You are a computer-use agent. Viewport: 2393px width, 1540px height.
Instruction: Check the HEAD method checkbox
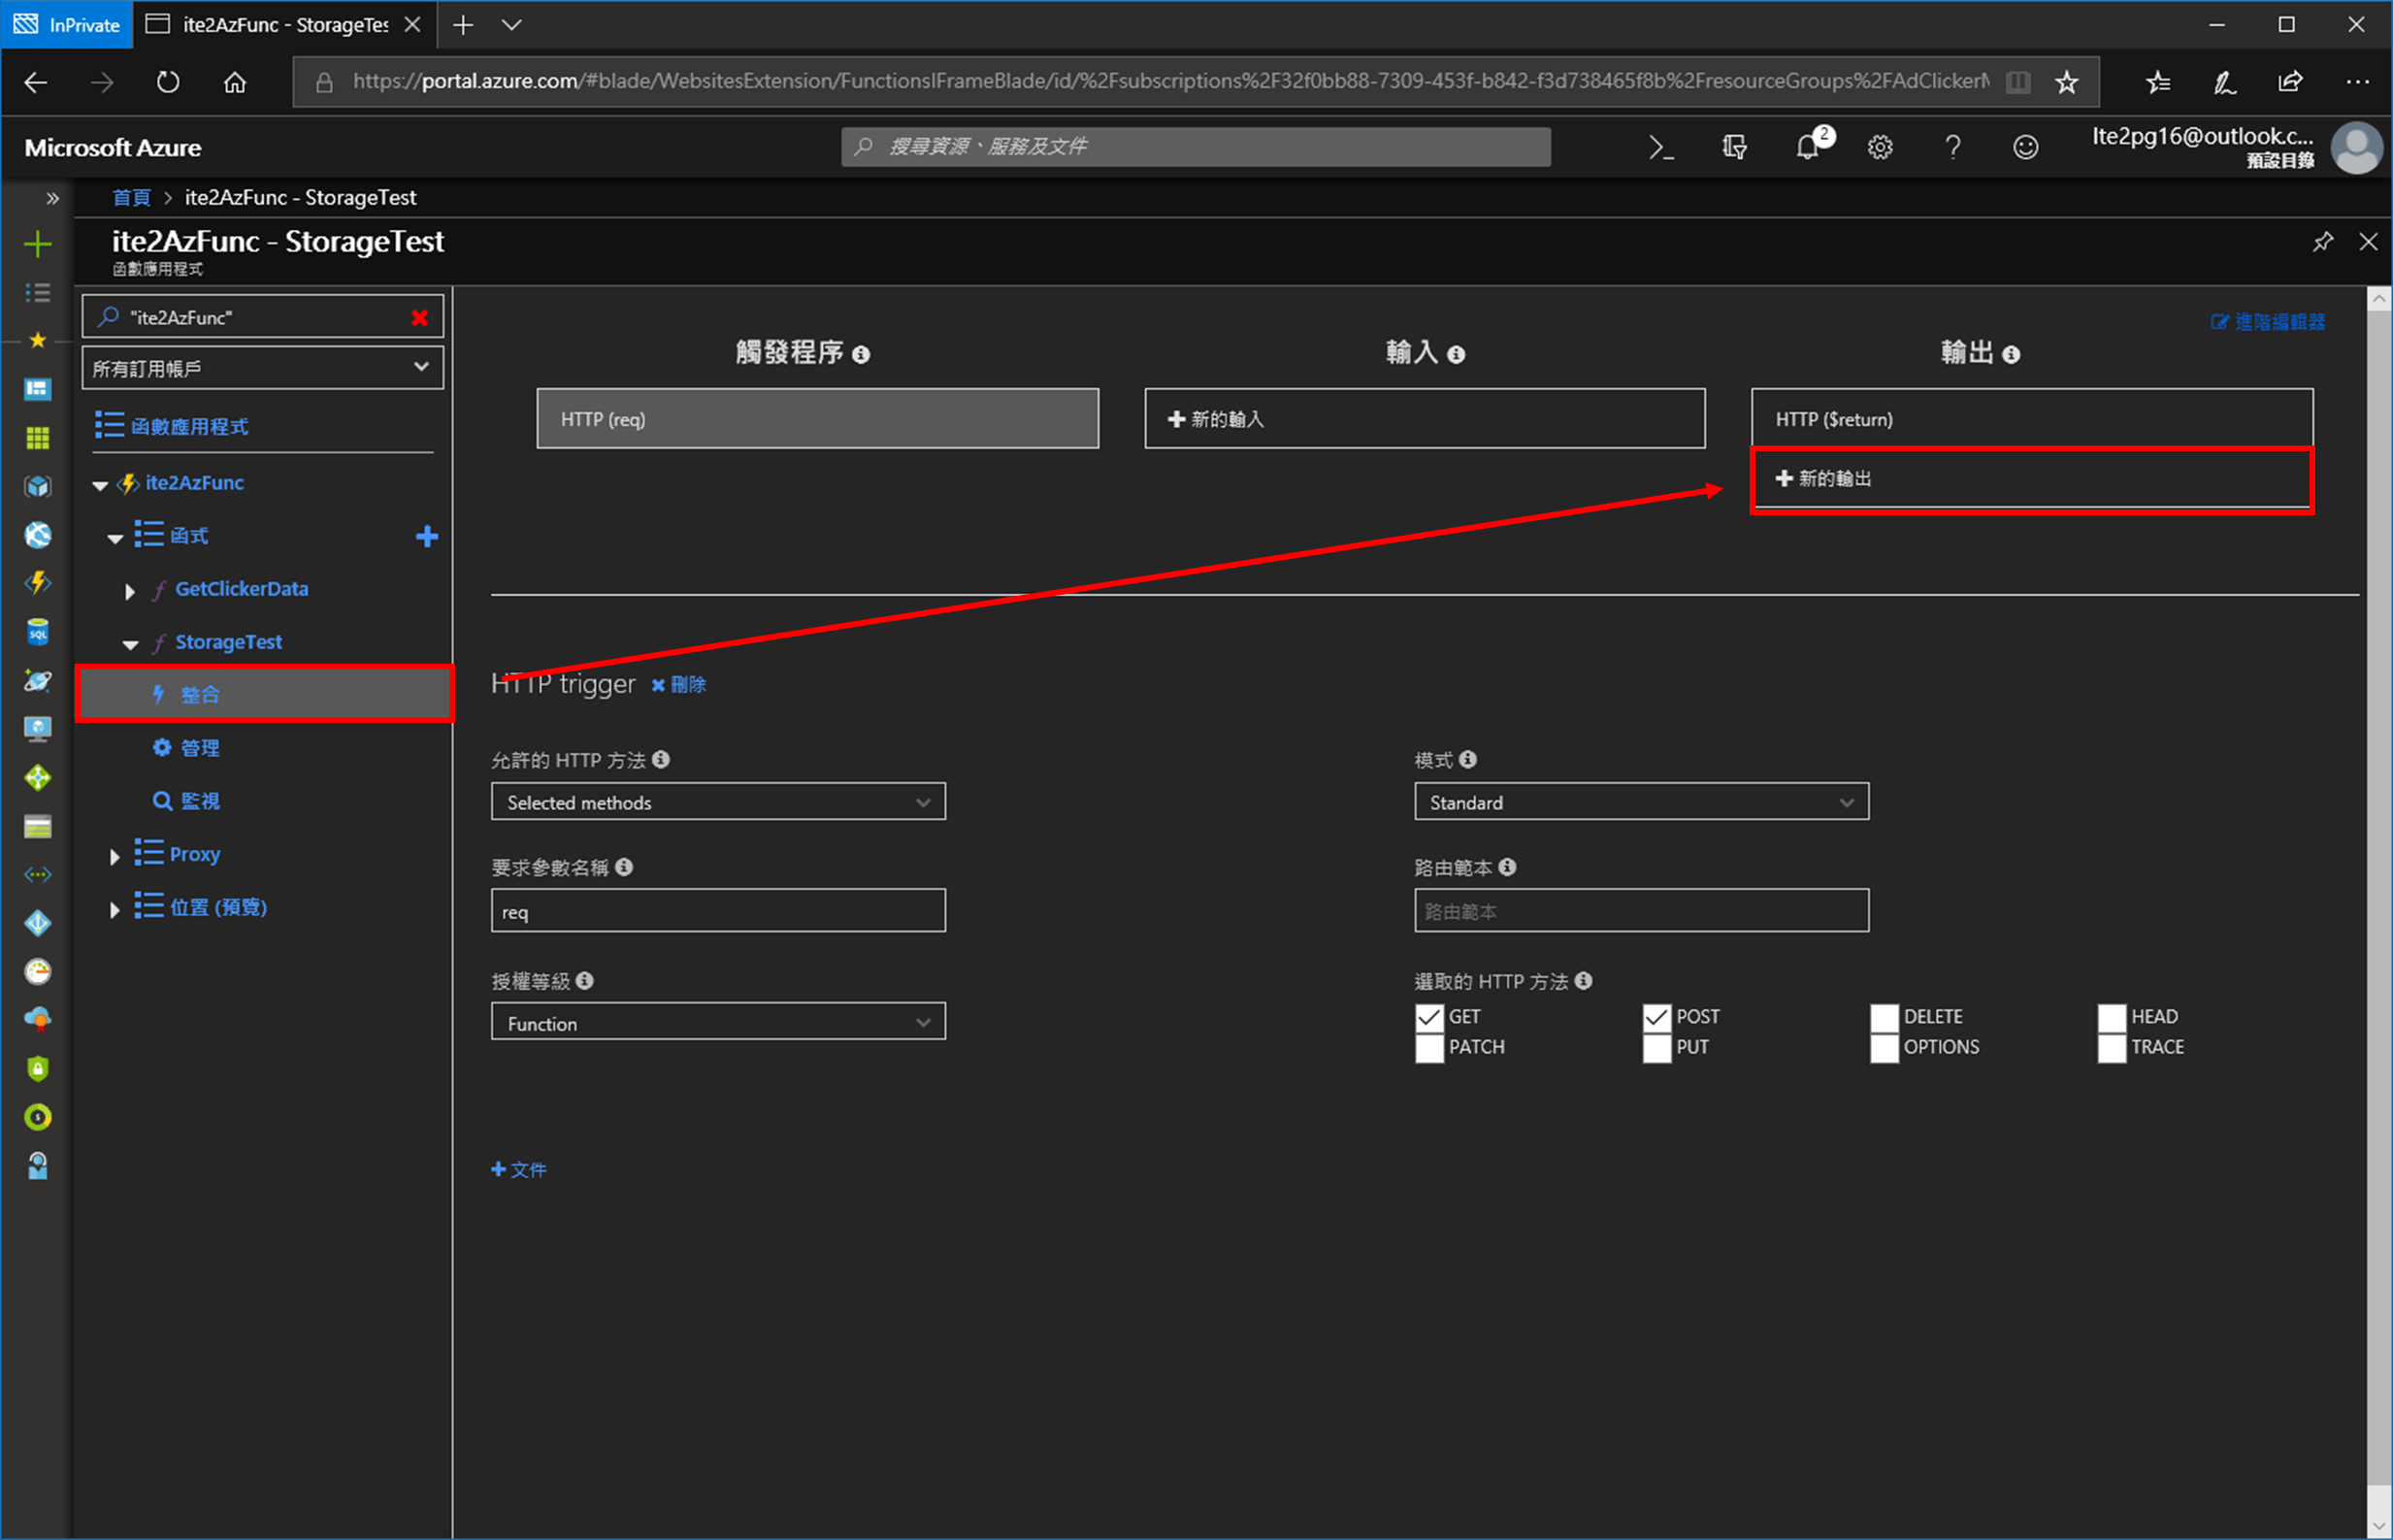(2112, 1018)
